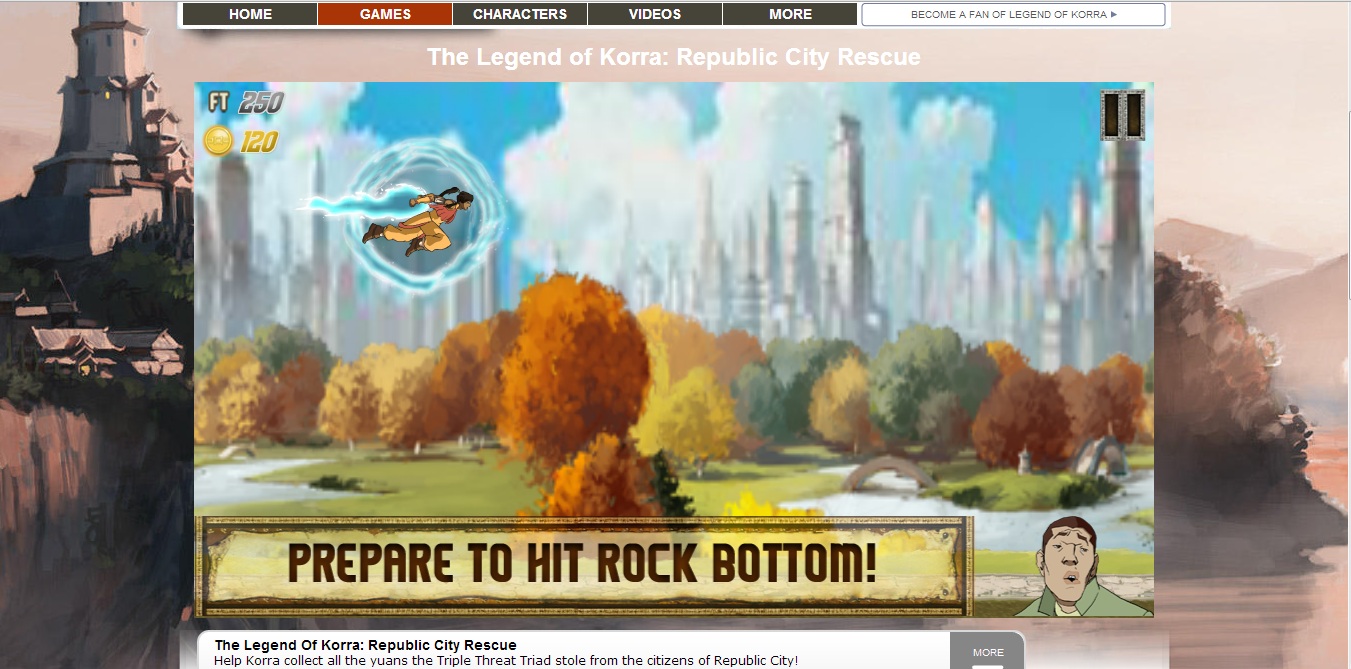Click the gold yuan coin icon
Screen dimensions: 1351x669
[218, 141]
